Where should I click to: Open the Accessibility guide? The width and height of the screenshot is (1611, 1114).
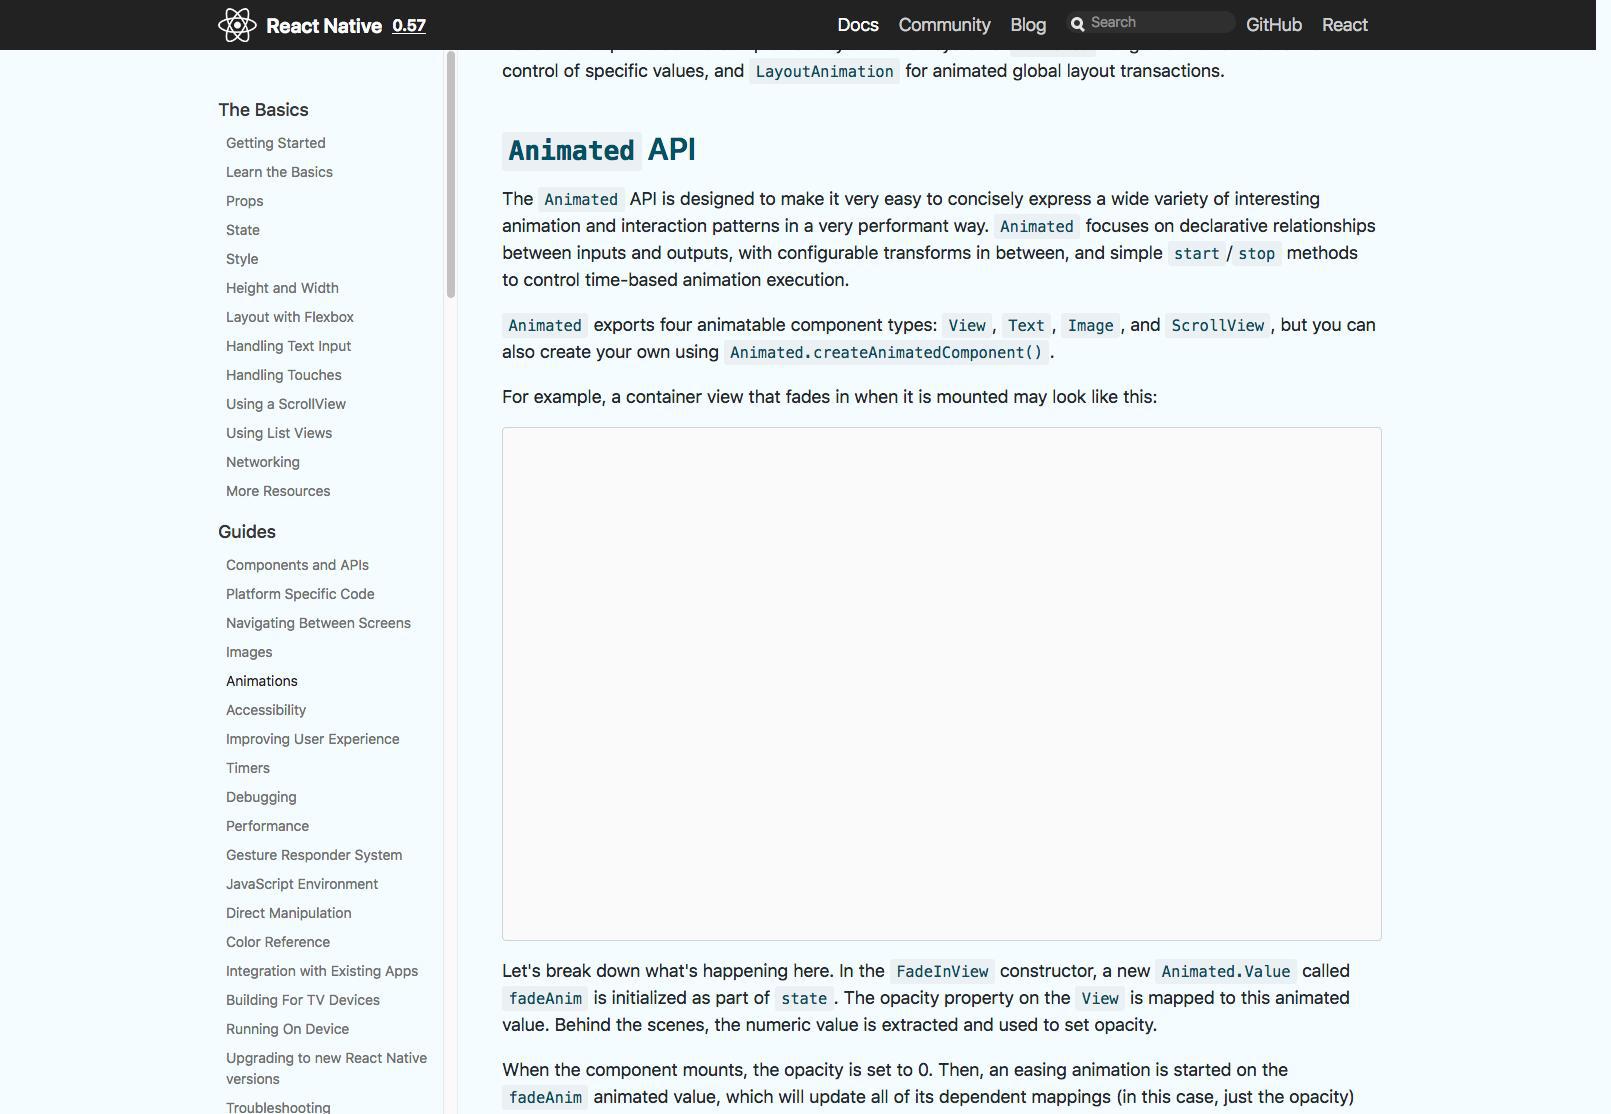coord(266,710)
